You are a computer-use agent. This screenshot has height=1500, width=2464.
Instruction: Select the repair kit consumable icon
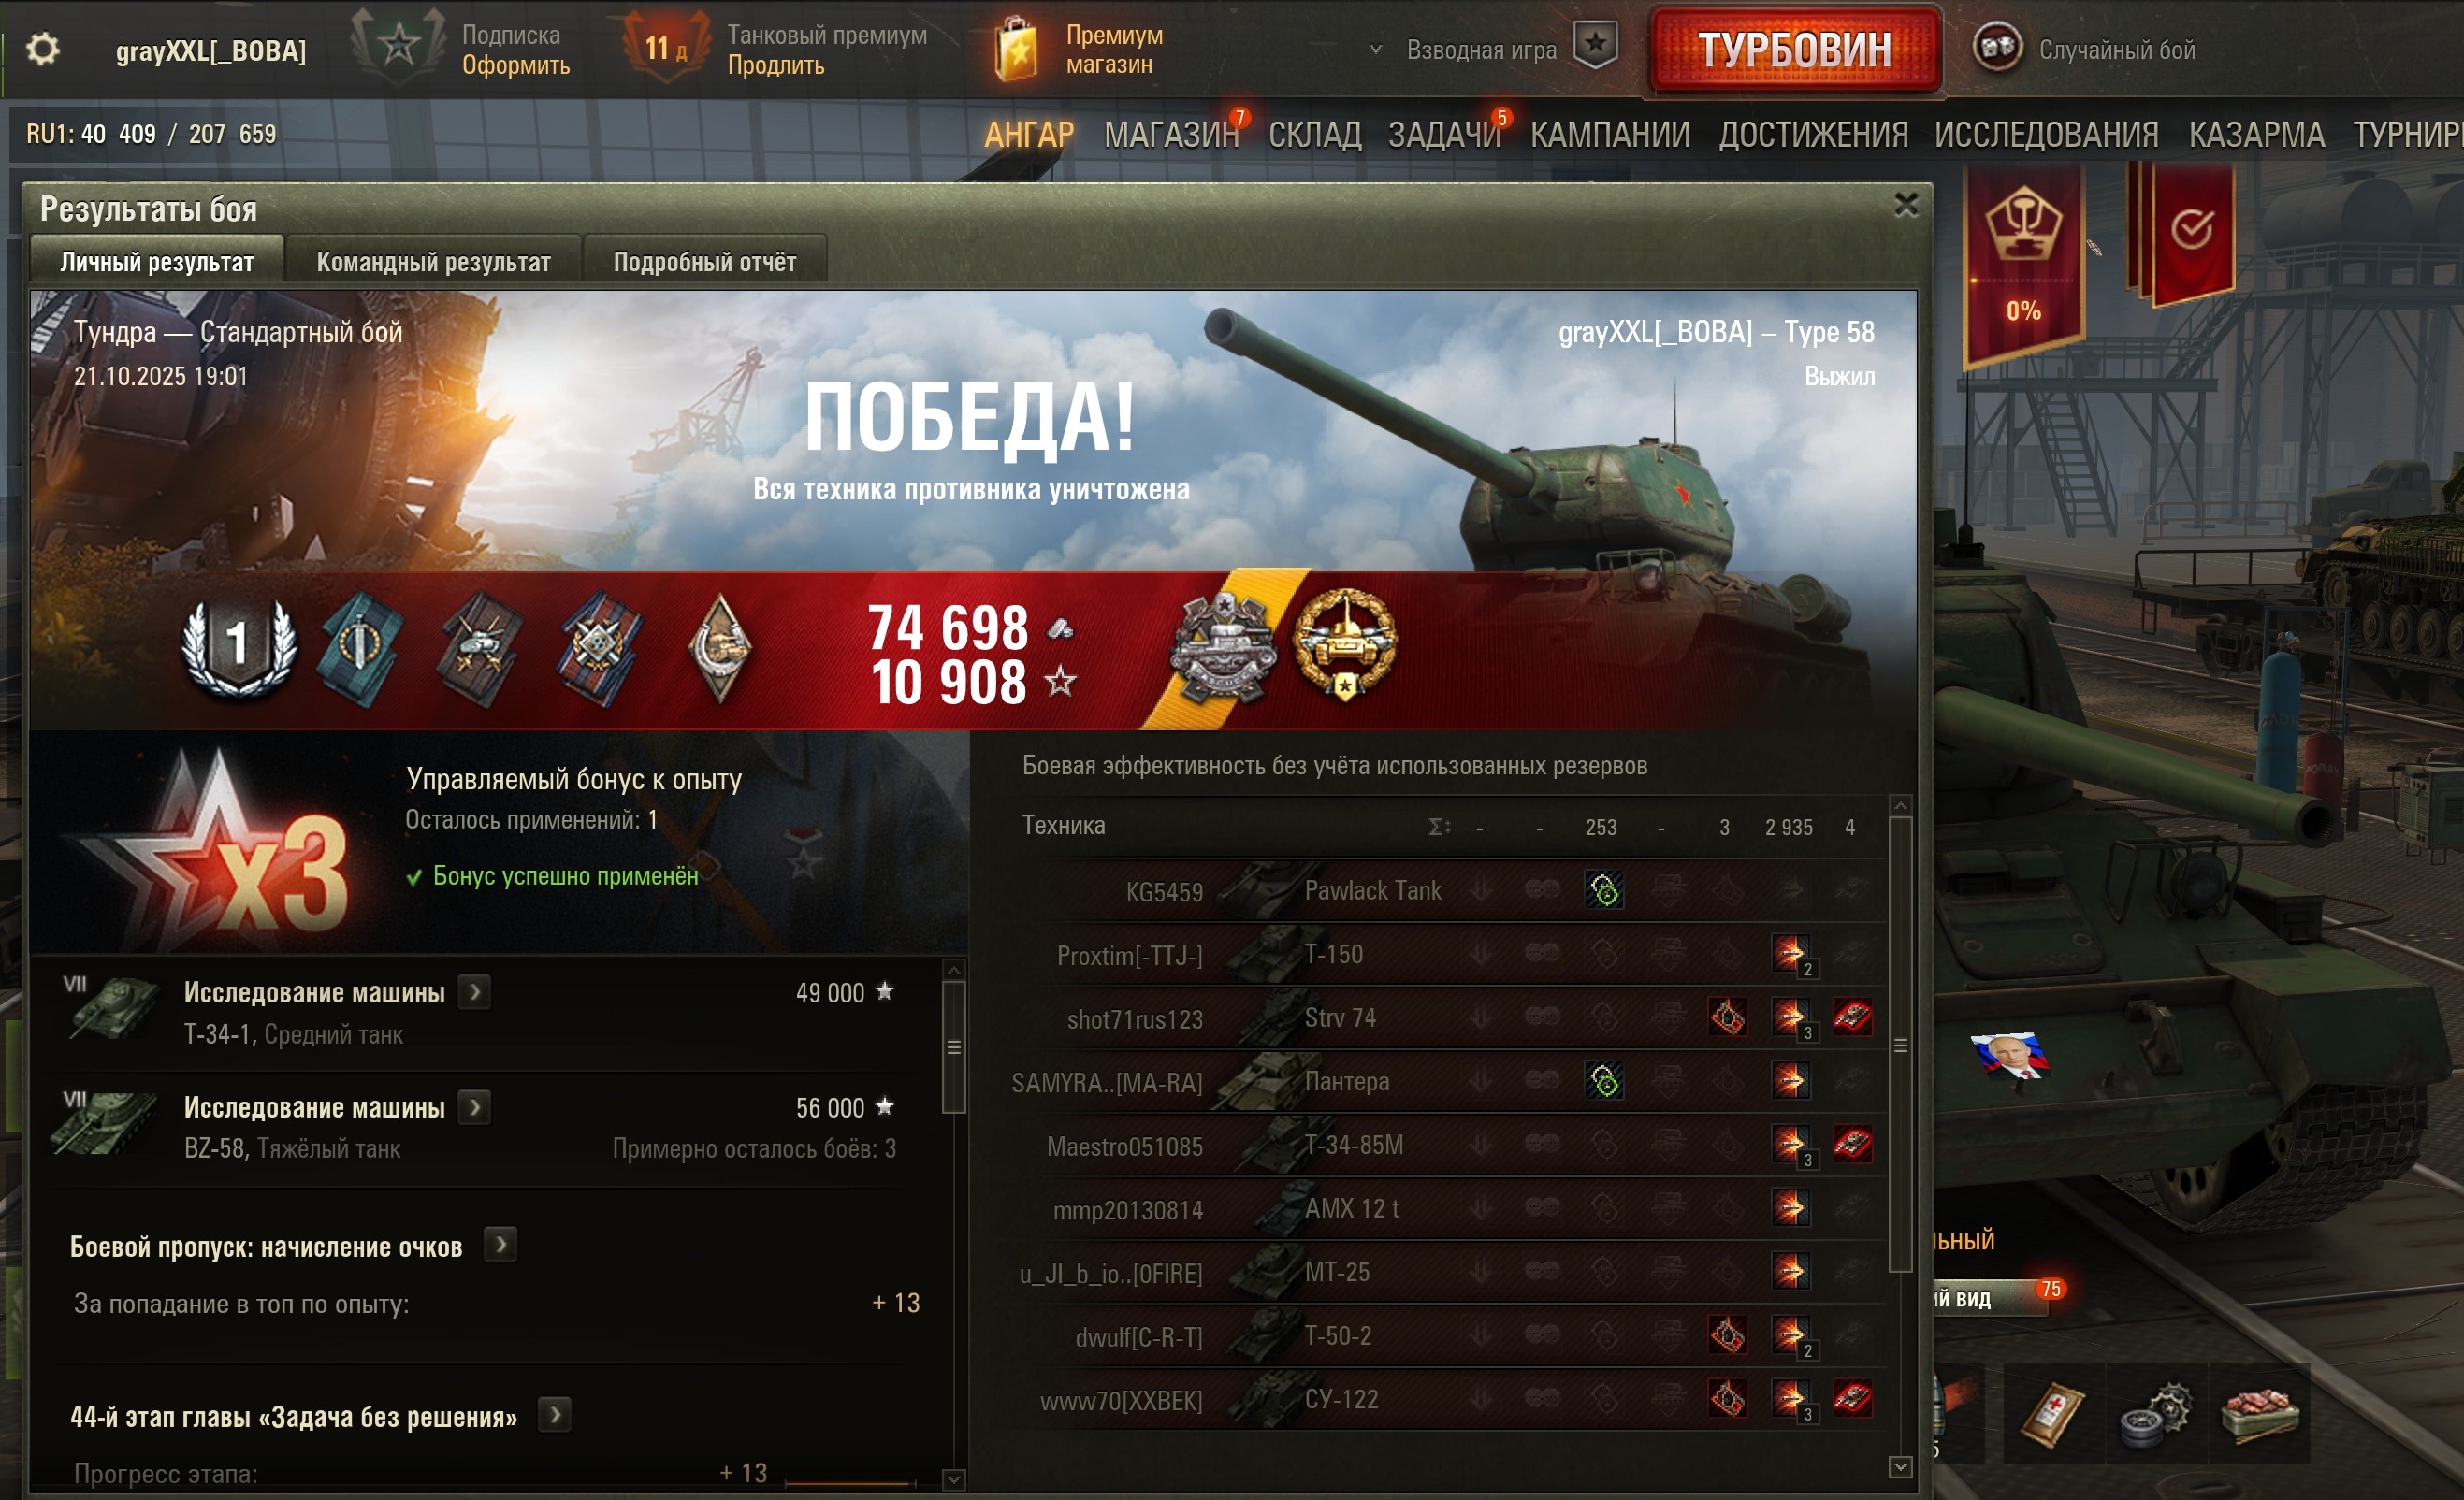pyautogui.click(x=2155, y=1415)
